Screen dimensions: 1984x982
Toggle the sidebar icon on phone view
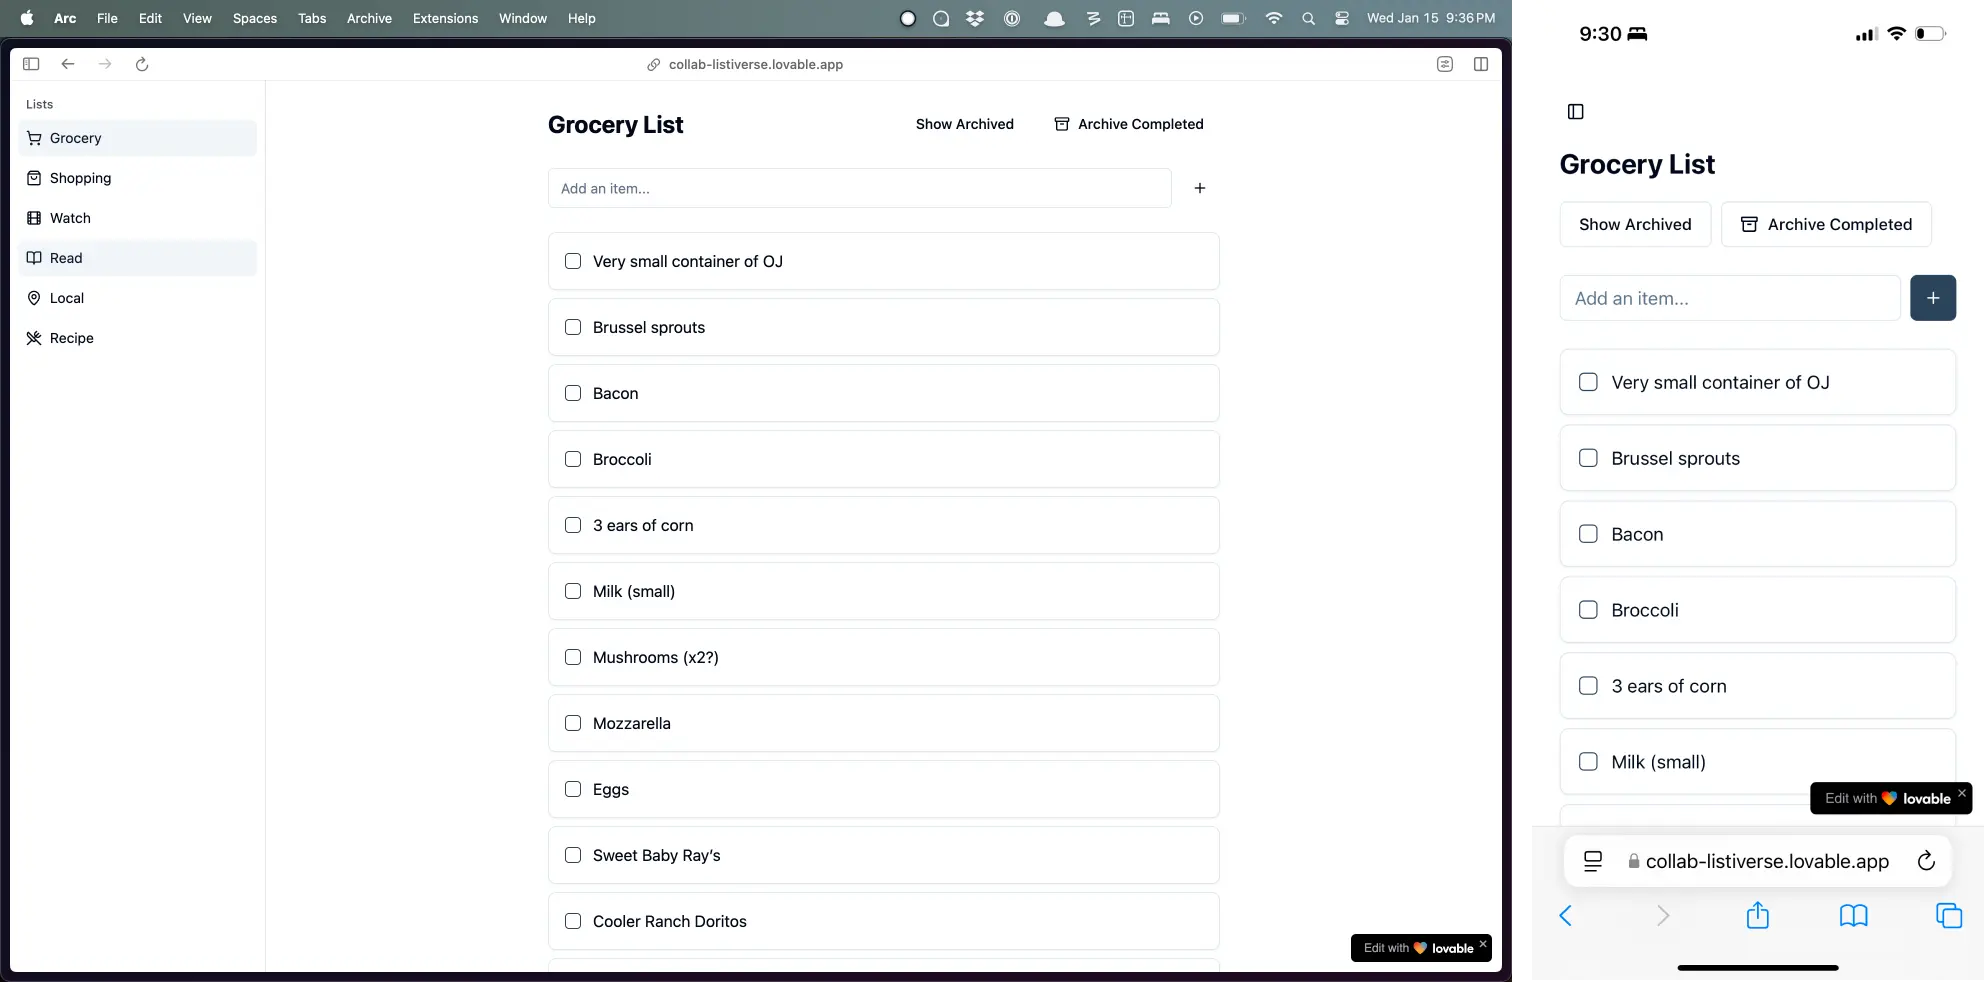1576,112
